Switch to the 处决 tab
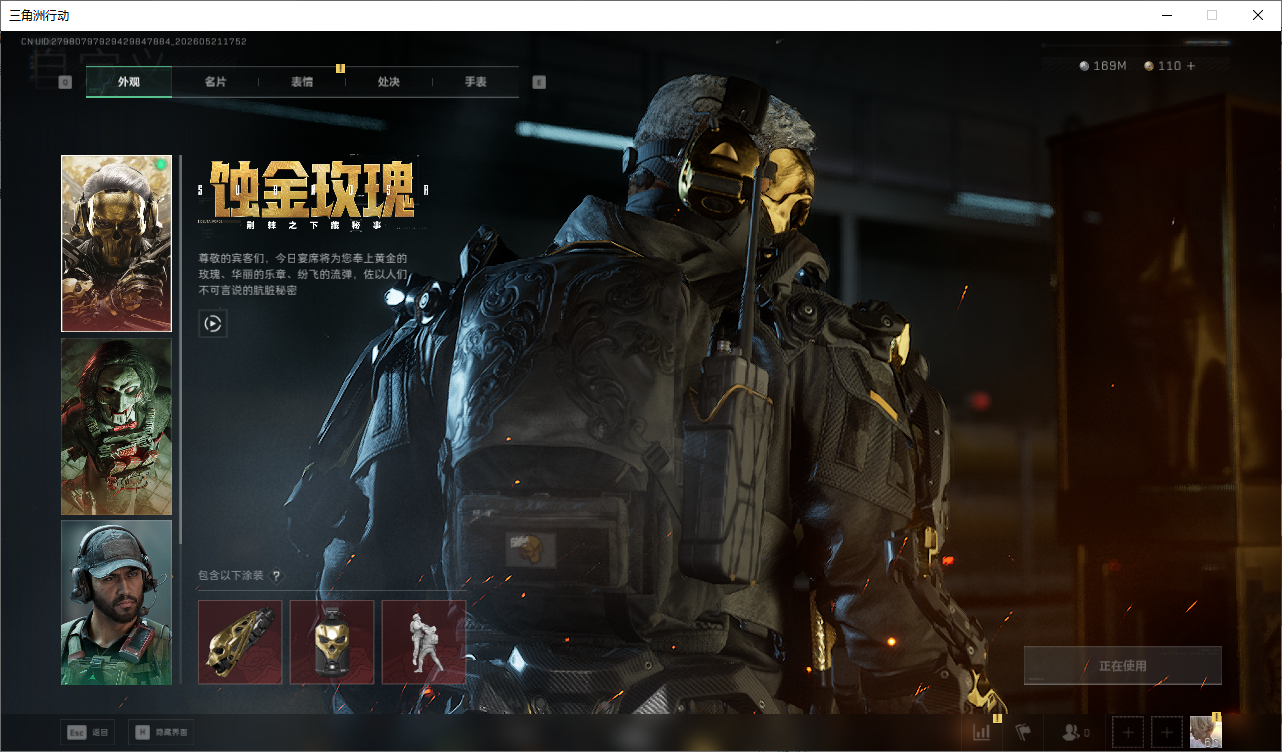Screen dimensions: 1282x752 pyautogui.click(x=389, y=82)
